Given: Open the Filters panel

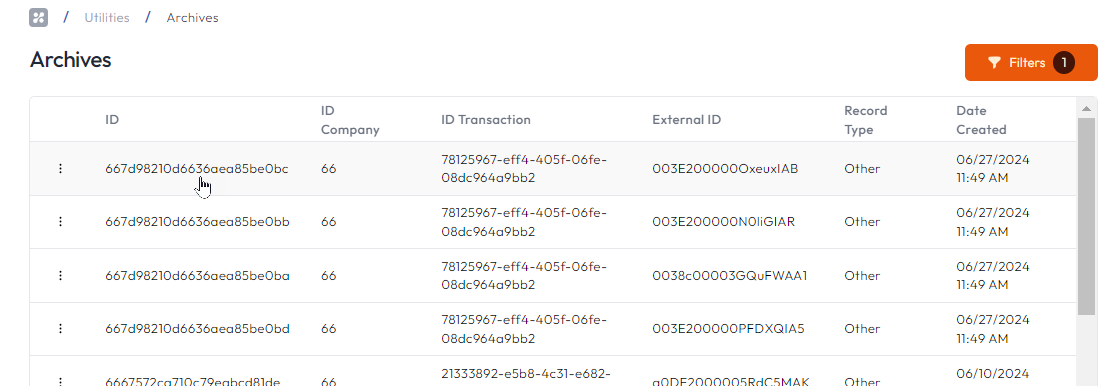Looking at the screenshot, I should 1031,63.
